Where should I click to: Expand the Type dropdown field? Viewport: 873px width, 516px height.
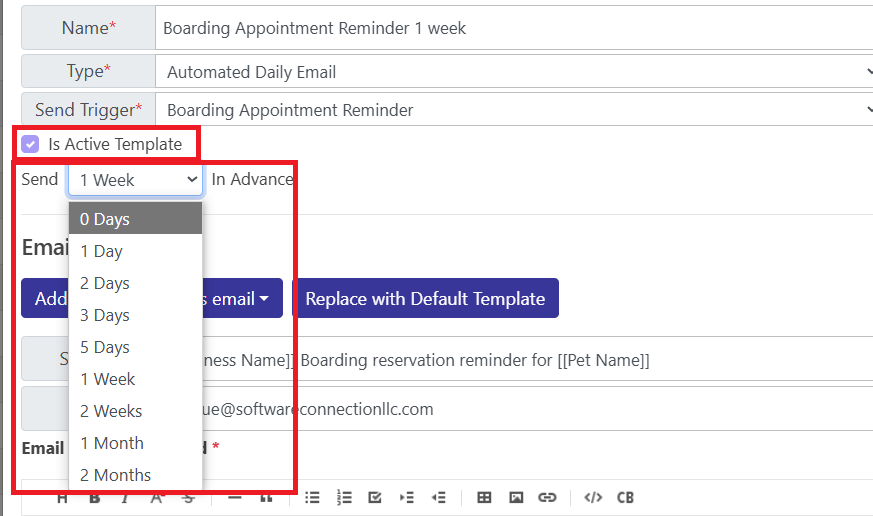coord(514,72)
